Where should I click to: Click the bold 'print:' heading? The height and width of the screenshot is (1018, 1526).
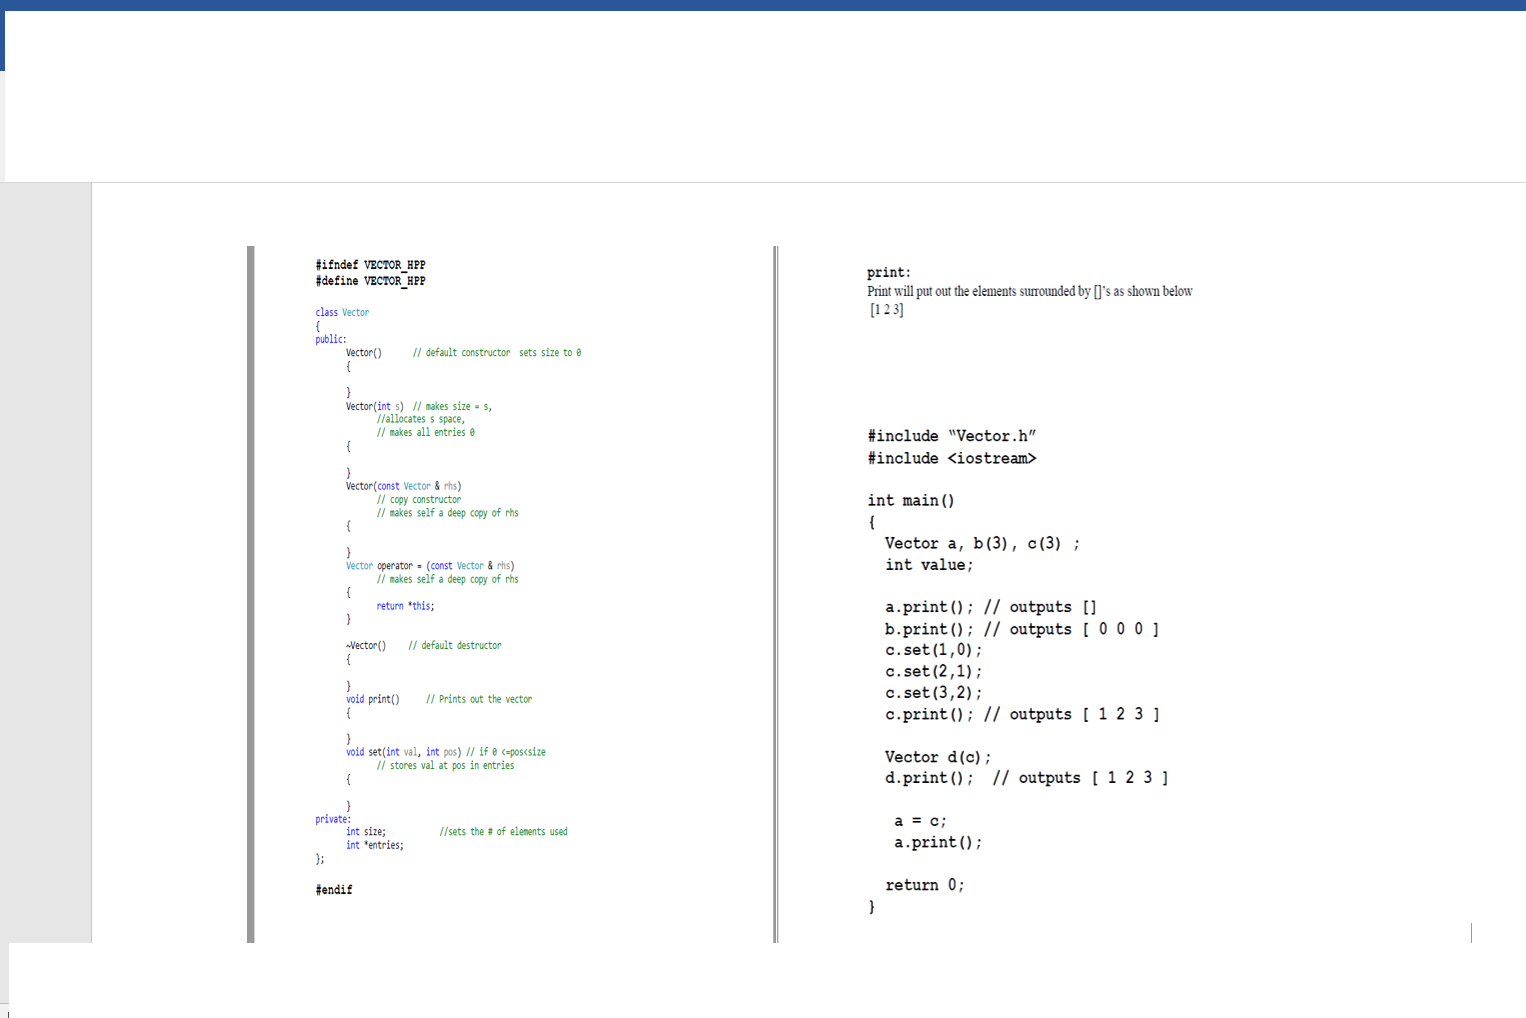click(x=889, y=273)
